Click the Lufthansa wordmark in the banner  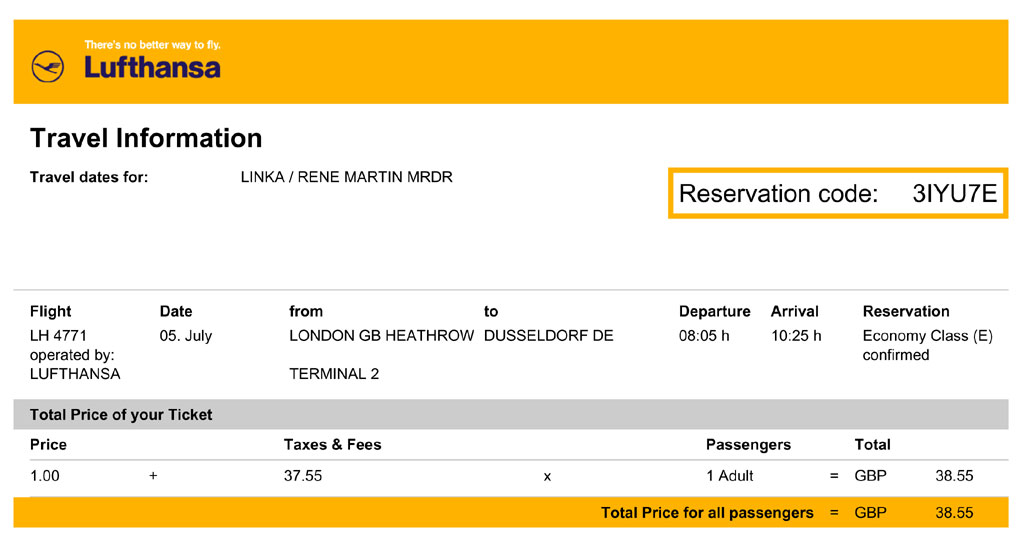pyautogui.click(x=152, y=68)
